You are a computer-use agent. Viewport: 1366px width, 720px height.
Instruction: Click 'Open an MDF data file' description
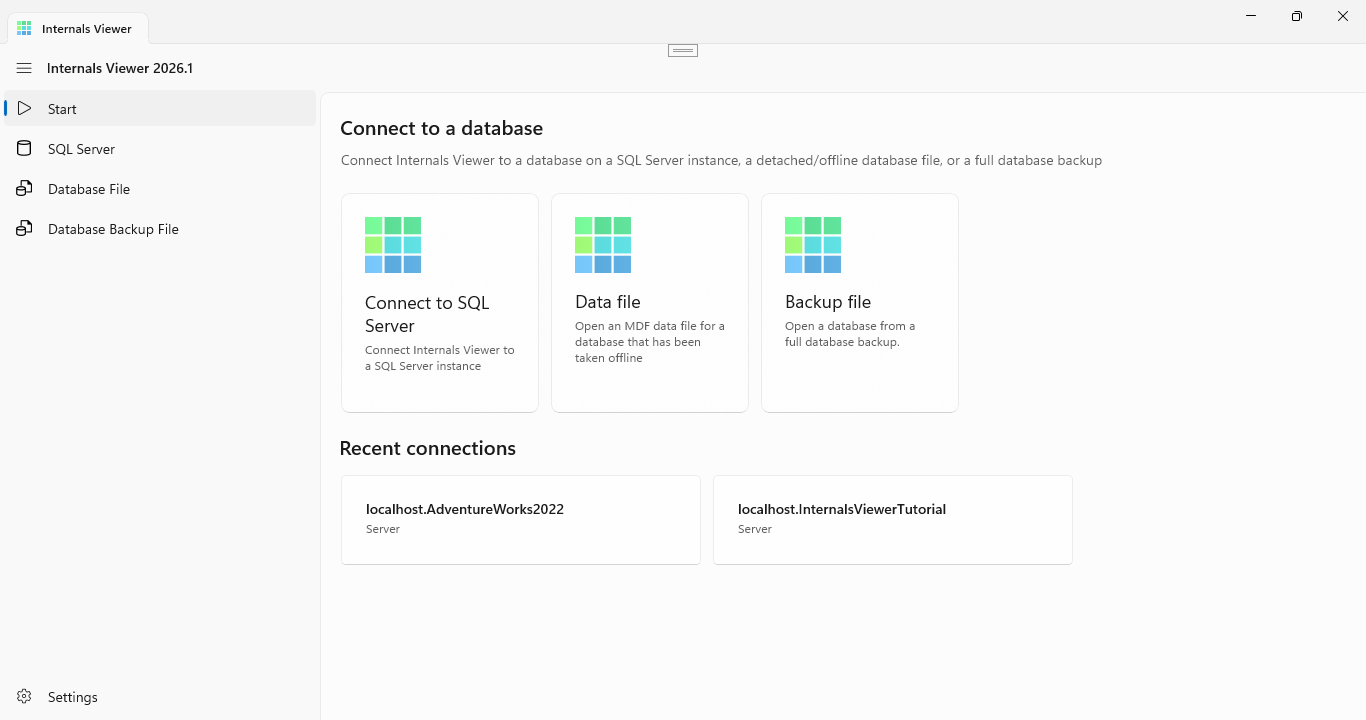650,342
